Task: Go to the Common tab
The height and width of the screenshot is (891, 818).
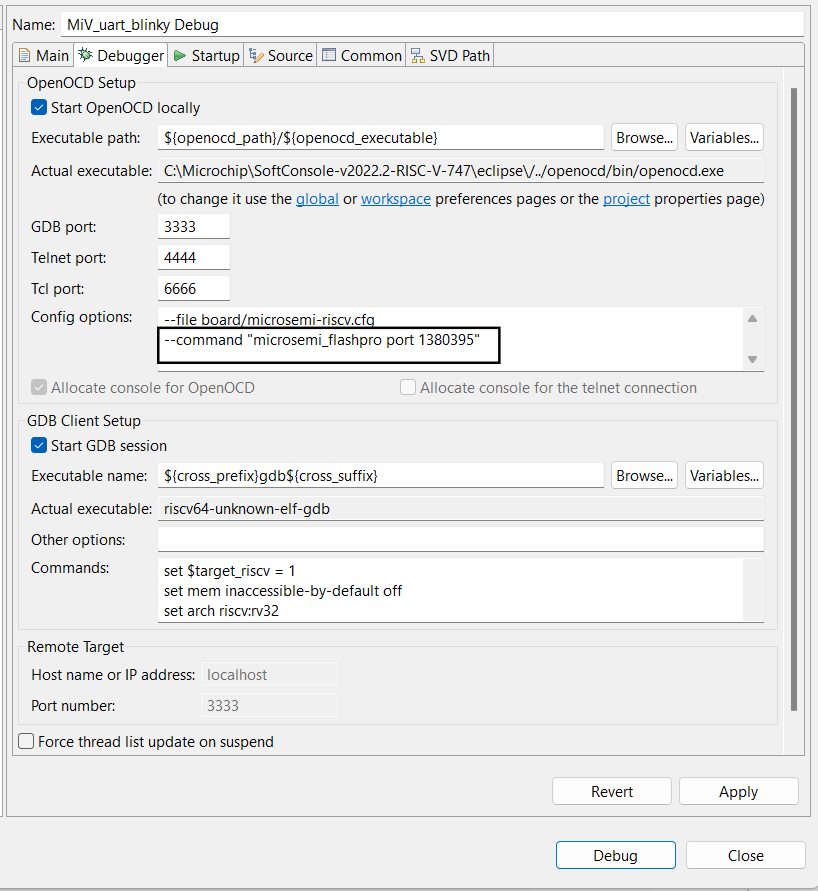Action: 361,56
